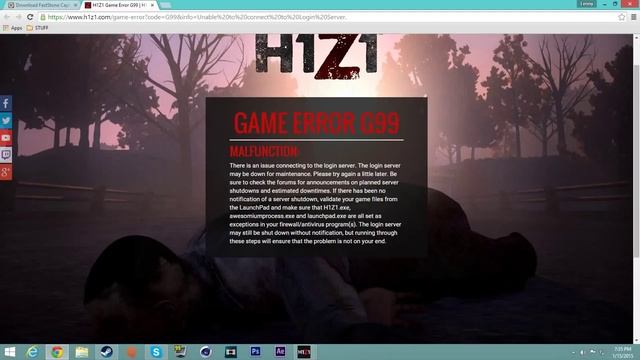Close the Download FastStone Capture tab
640x360 pixels.
pos(76,5)
